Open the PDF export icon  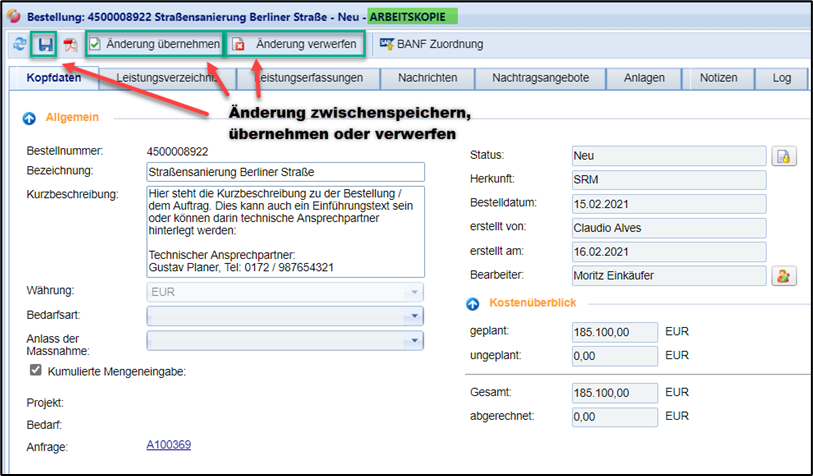coord(71,45)
